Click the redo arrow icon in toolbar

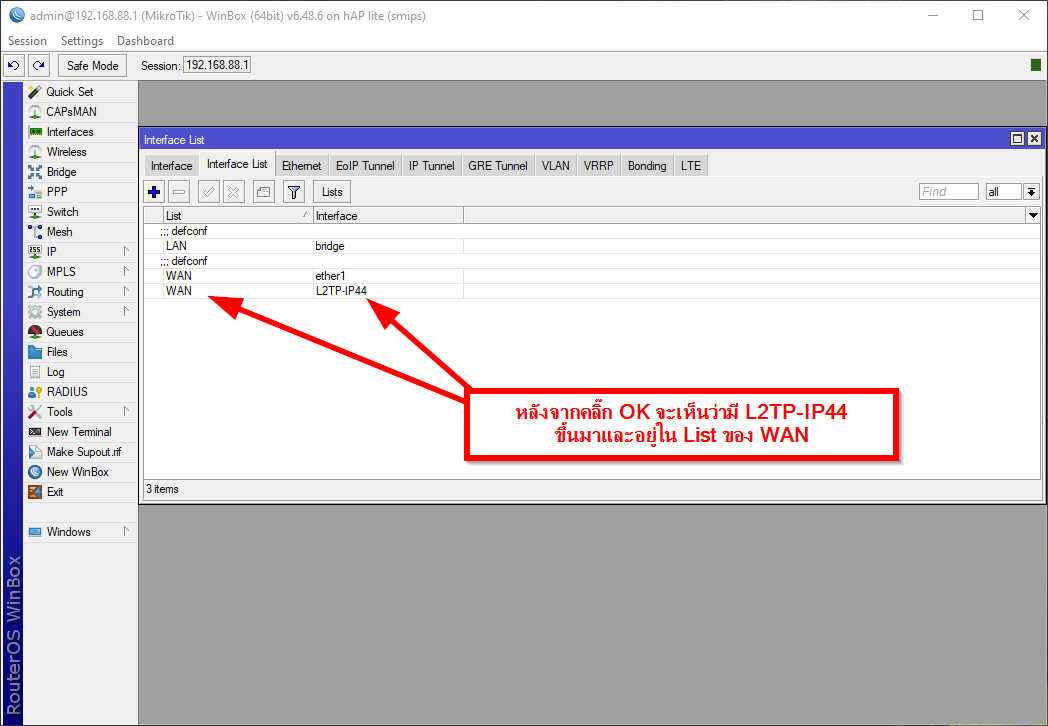(x=39, y=66)
